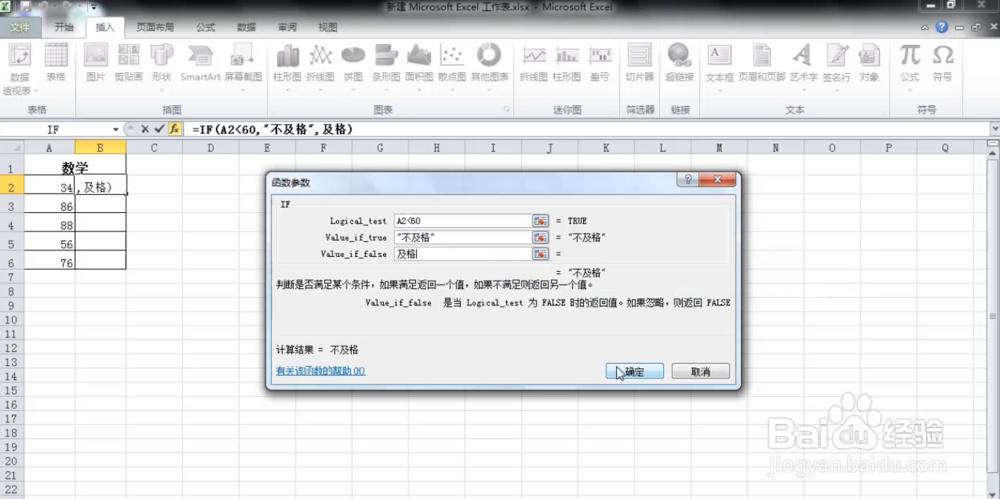This screenshot has height=499, width=1000.
Task: Insert win/loss sparkline 盈亏
Action: (599, 64)
